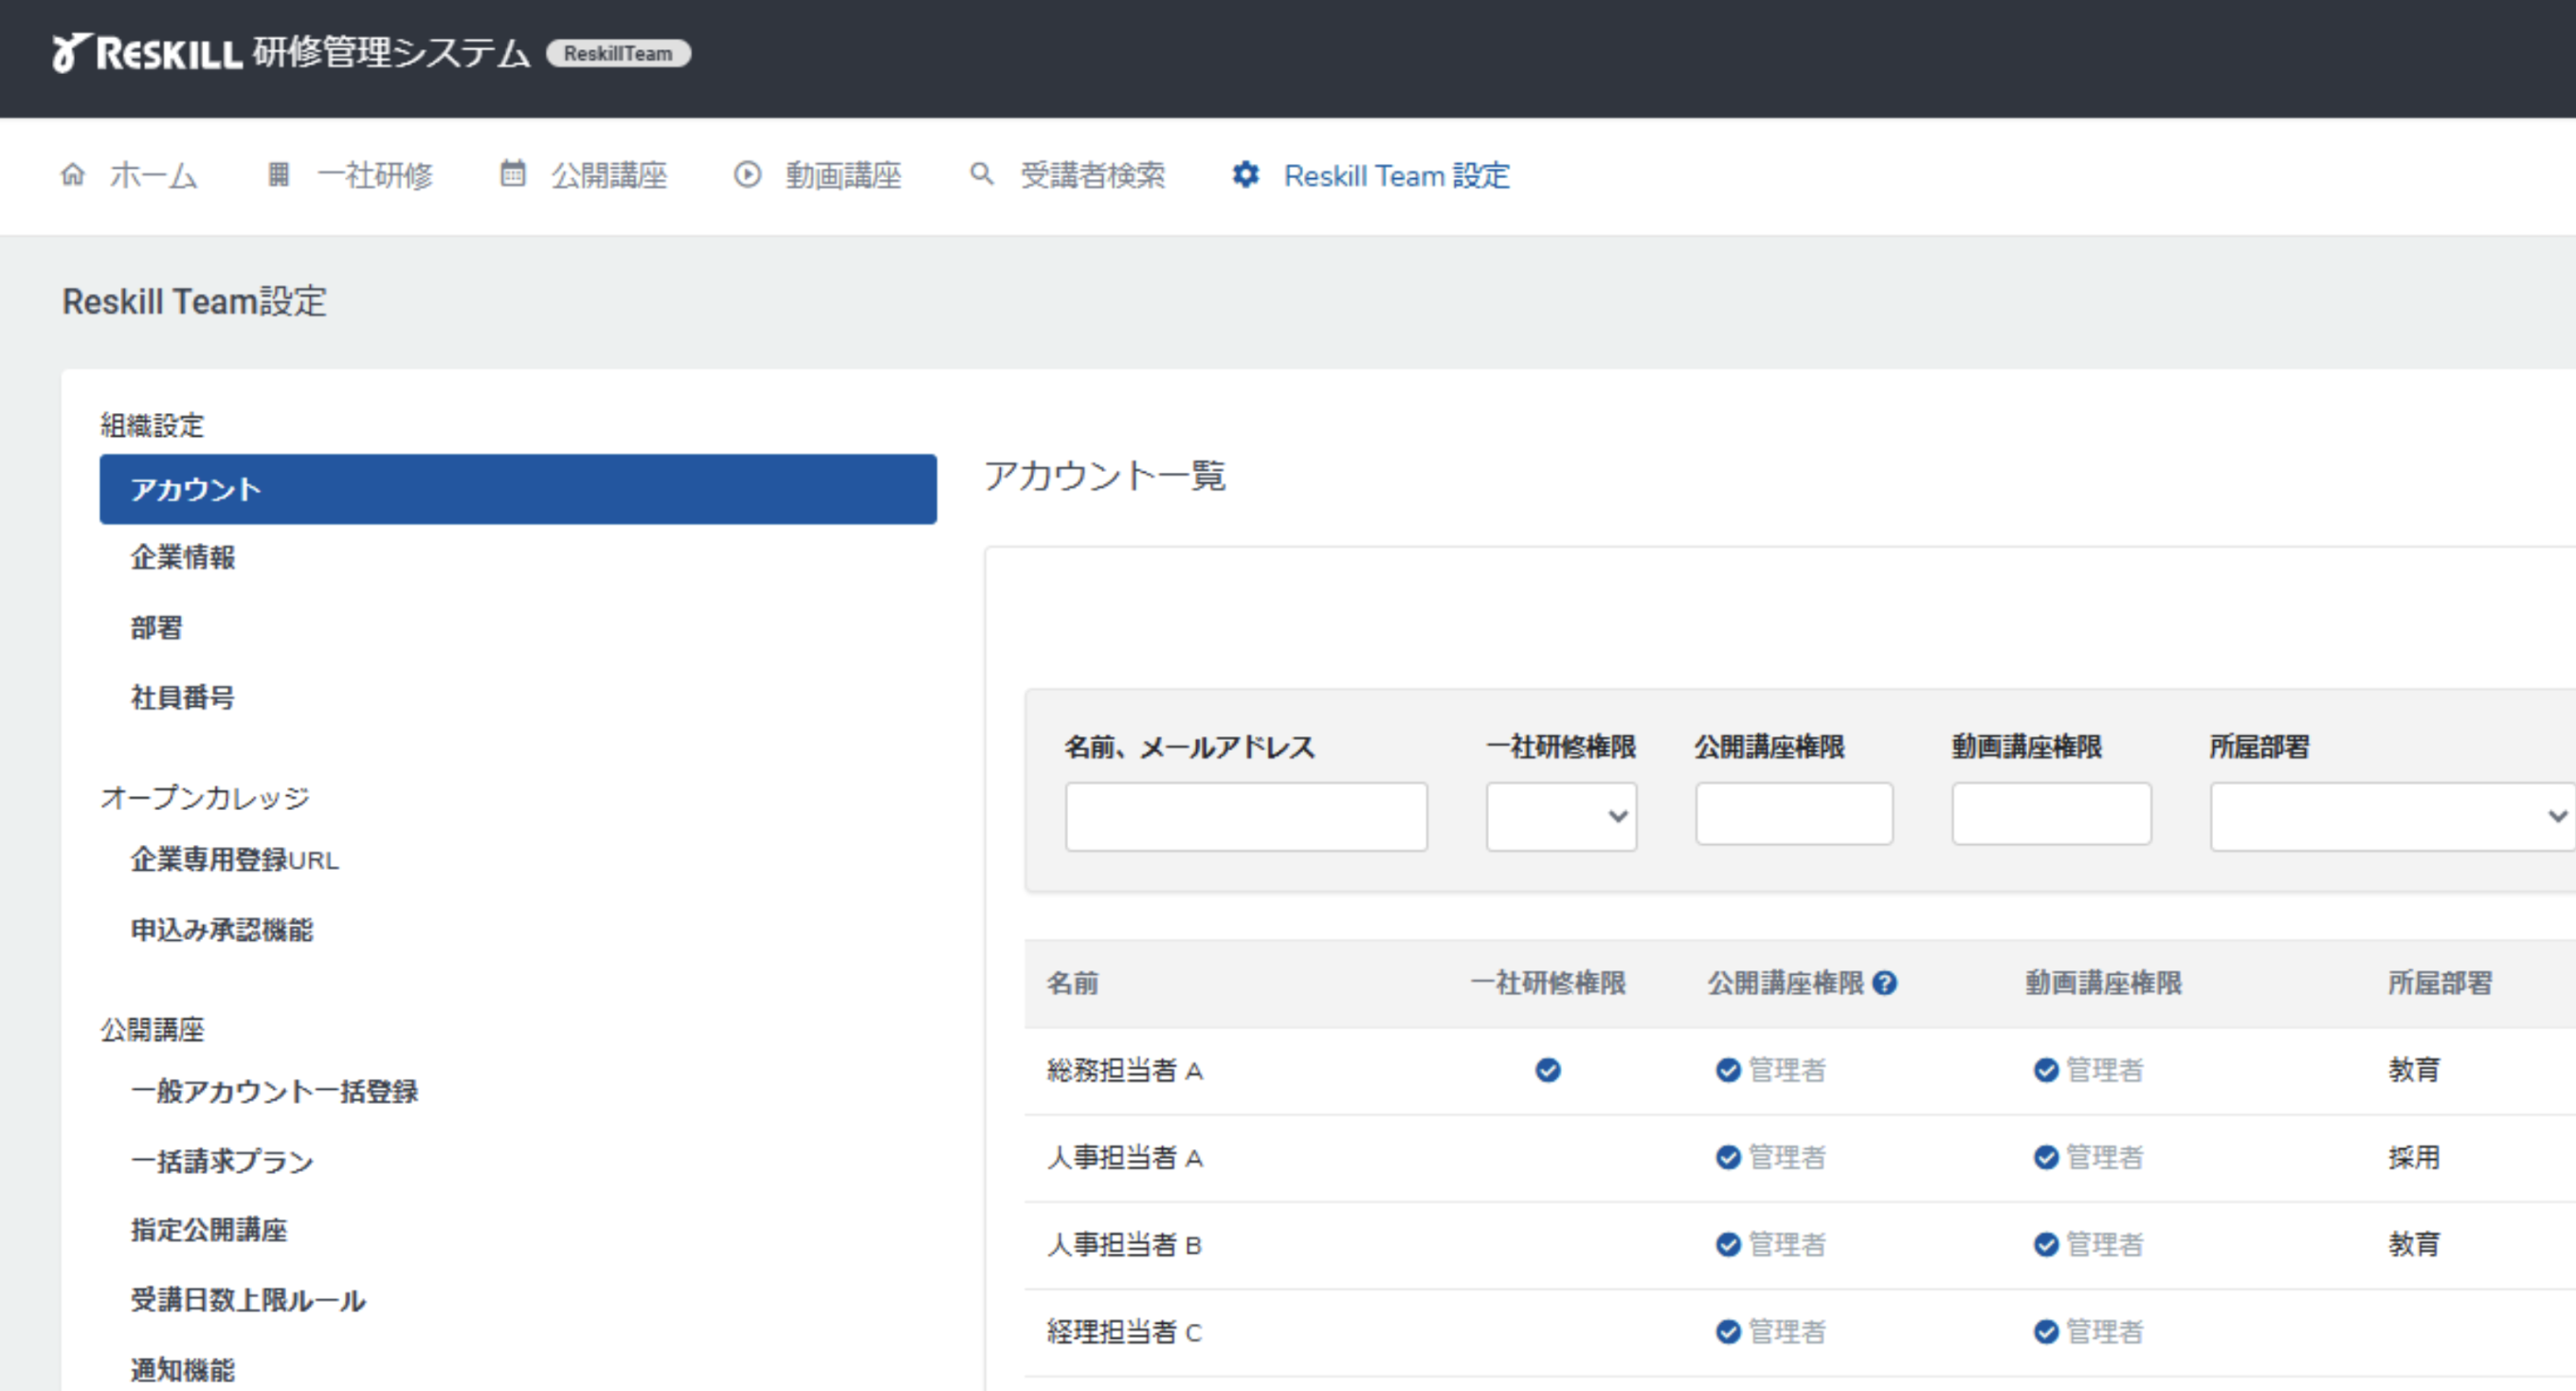Click the play icon for 動画講座

click(x=747, y=175)
